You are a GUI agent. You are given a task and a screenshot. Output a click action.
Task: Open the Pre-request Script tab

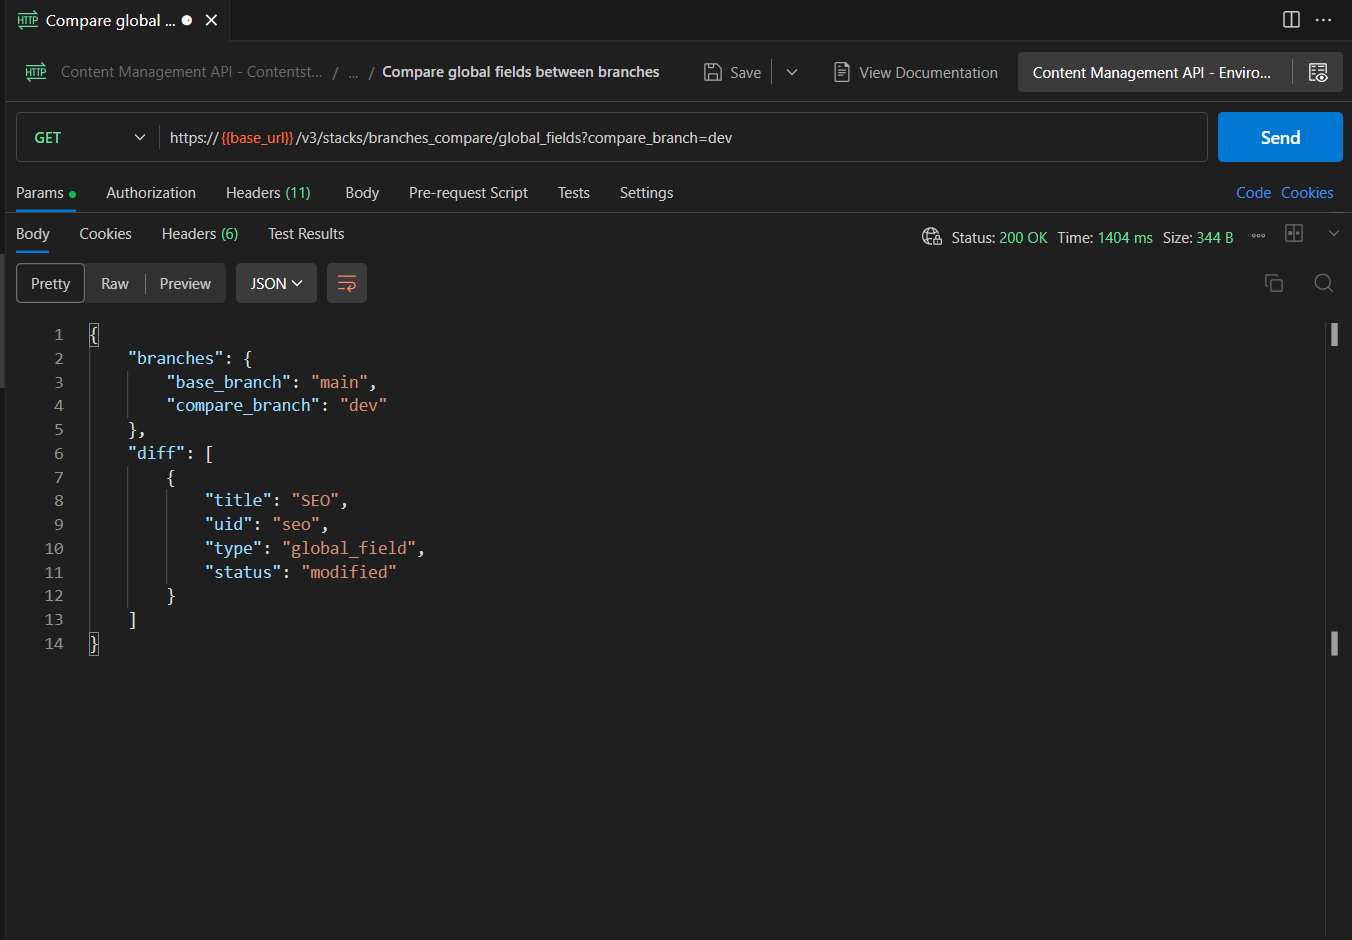pos(468,193)
